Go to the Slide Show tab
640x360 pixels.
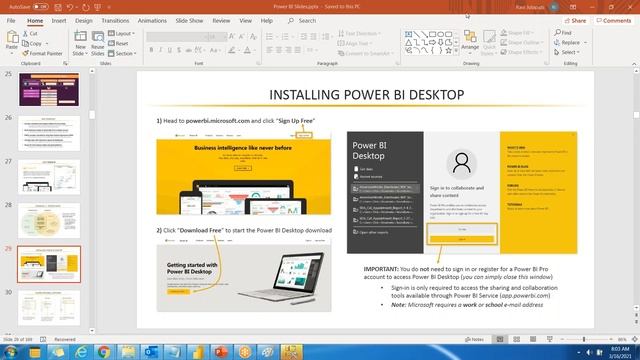189,20
